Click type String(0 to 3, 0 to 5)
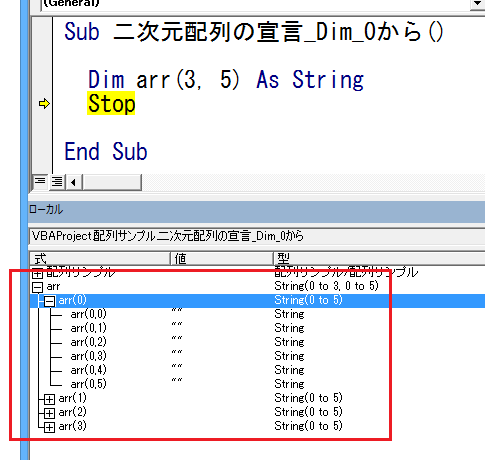485x460 pixels. [x=326, y=286]
